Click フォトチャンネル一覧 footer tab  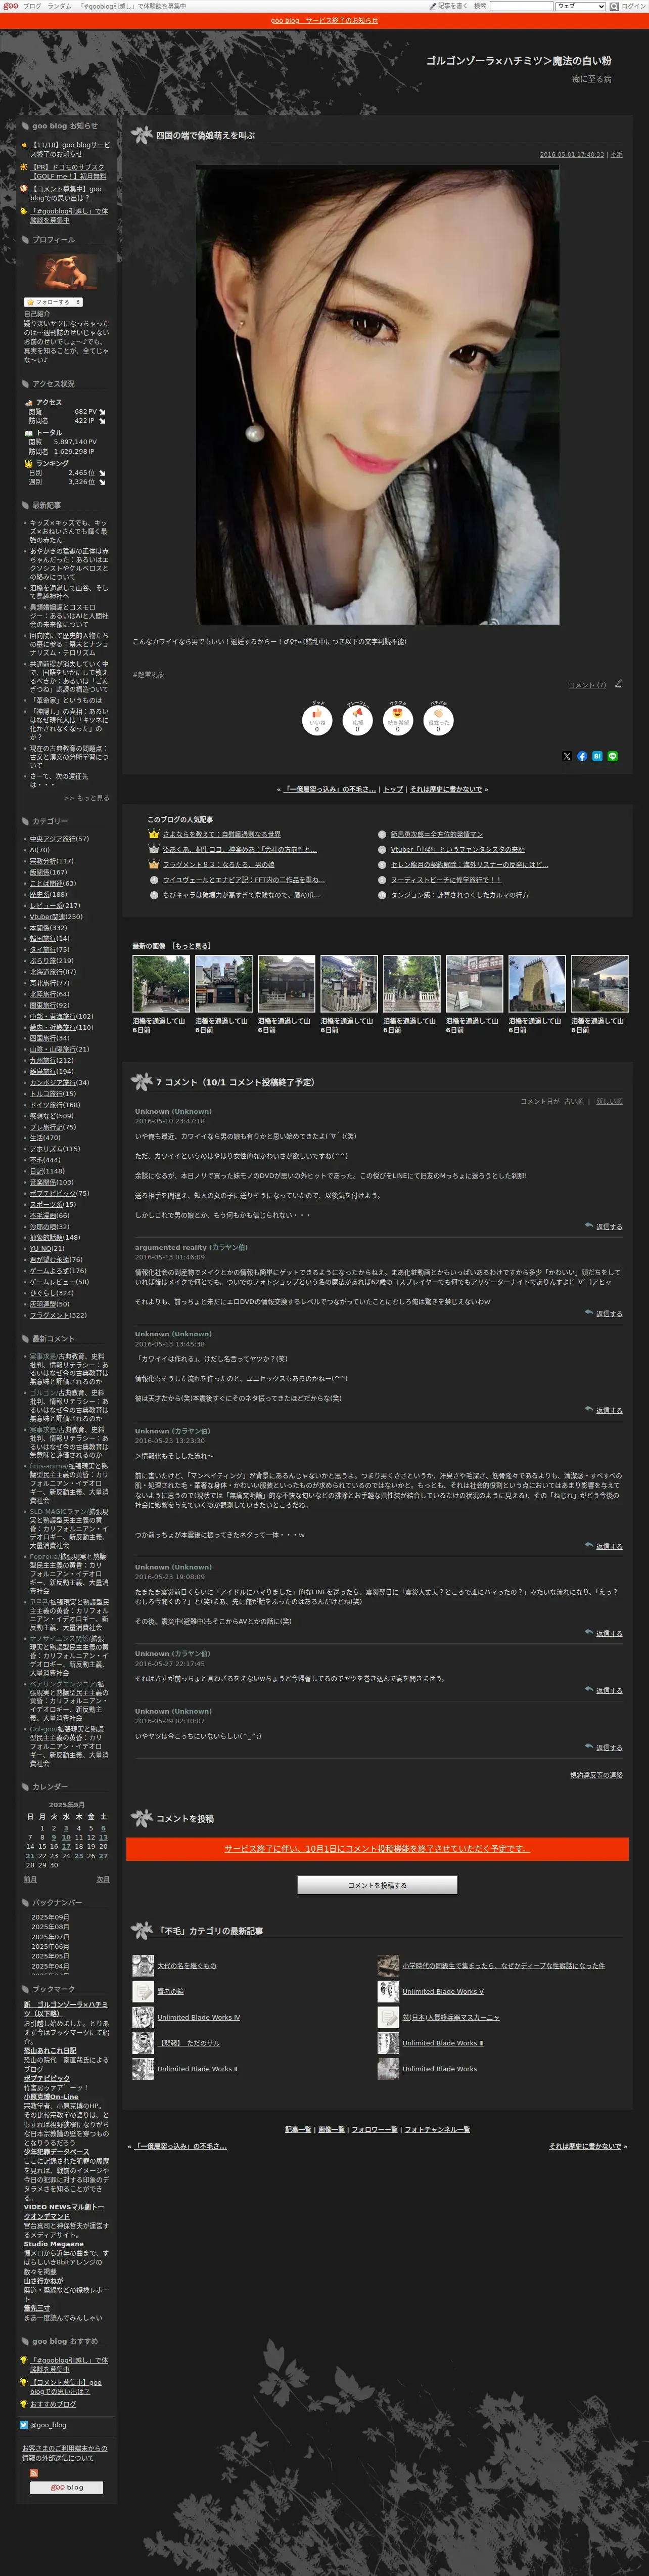pos(437,2130)
